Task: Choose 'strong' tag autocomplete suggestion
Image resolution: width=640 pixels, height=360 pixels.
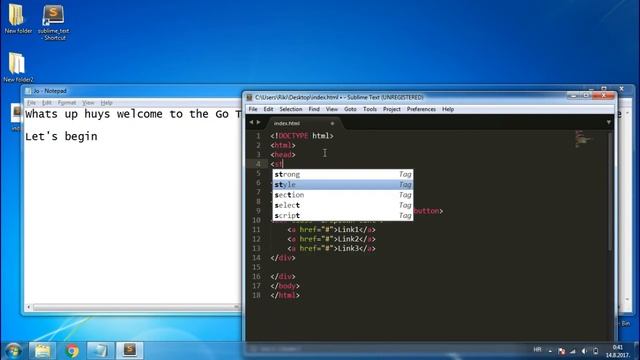Action: 343,174
